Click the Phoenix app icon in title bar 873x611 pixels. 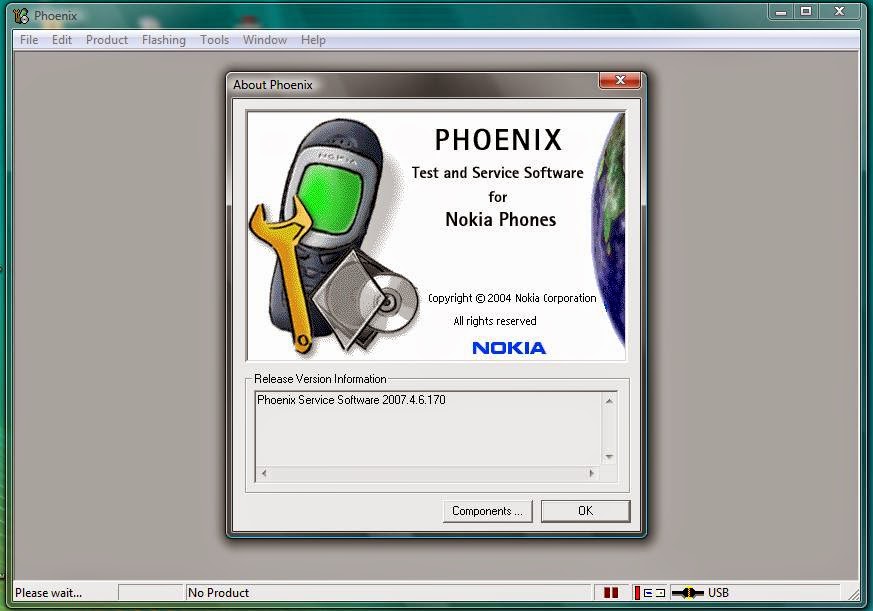coord(21,16)
